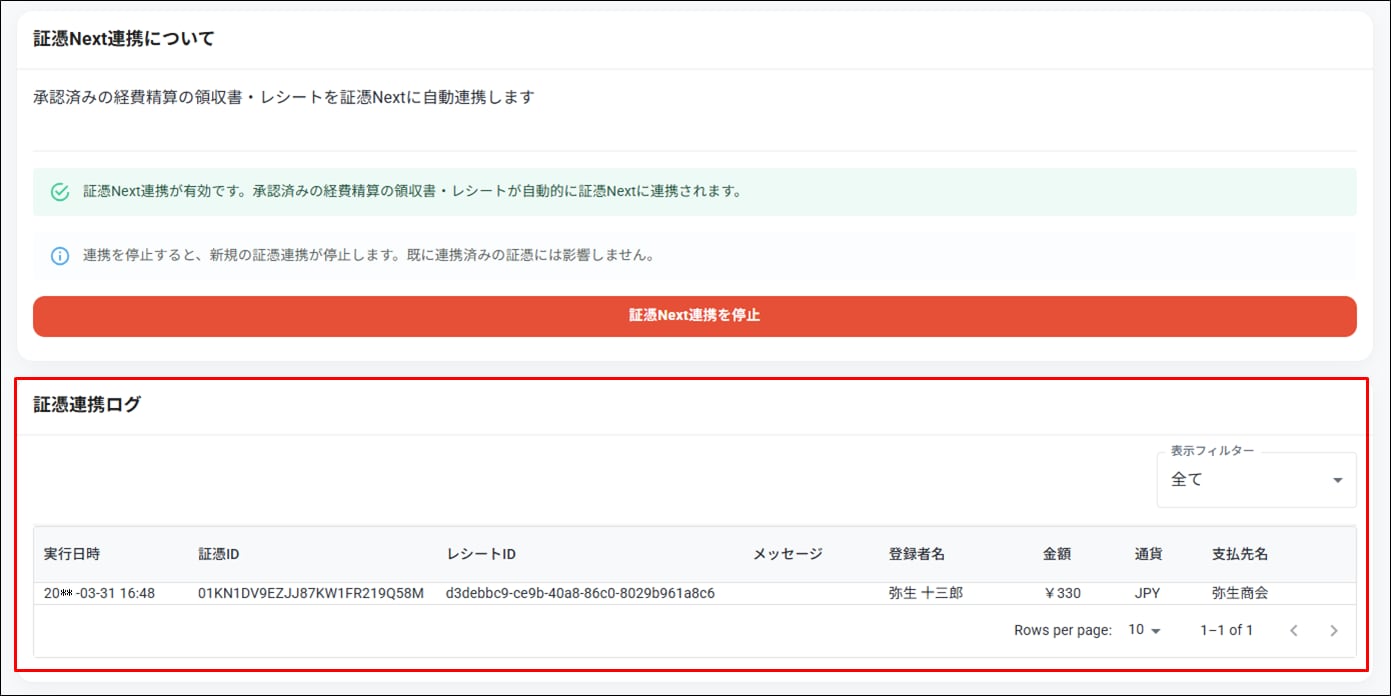Click the レシートID column header
The image size is (1391, 696).
click(481, 554)
